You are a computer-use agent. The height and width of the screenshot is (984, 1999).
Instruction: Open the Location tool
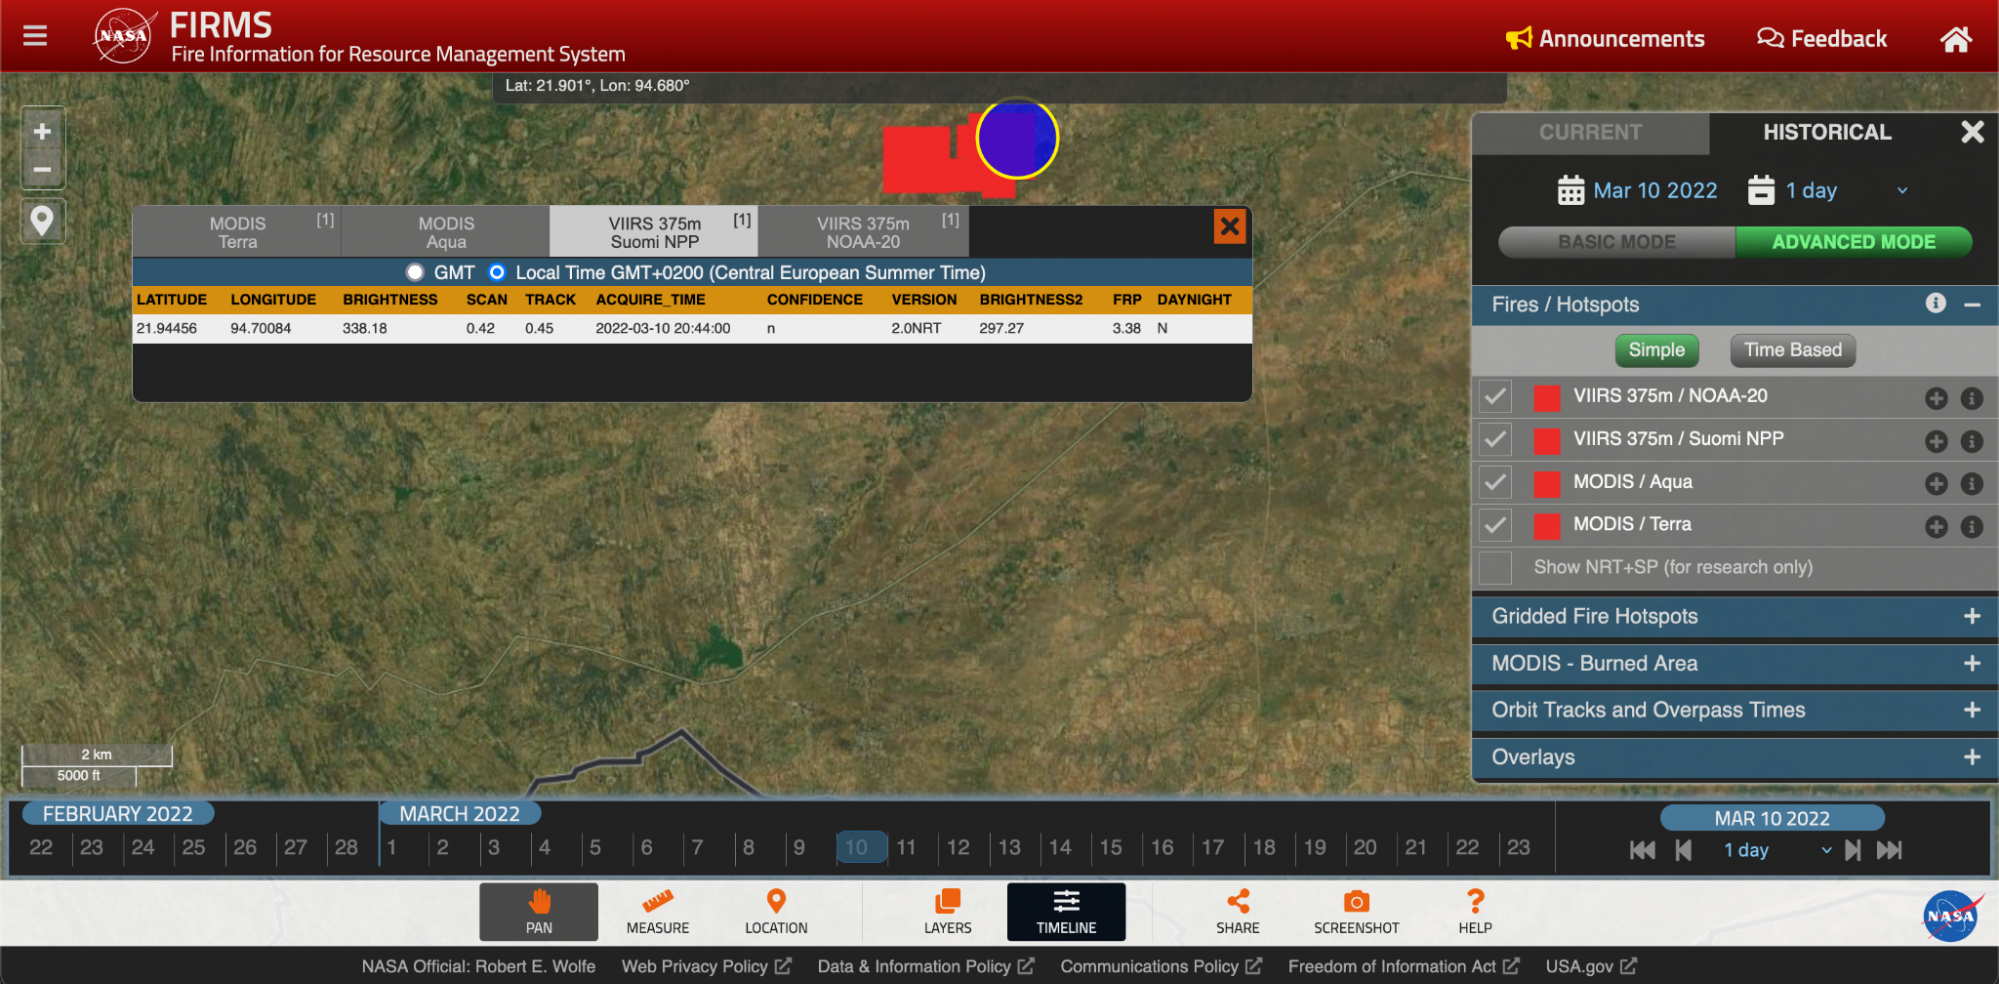tap(776, 911)
